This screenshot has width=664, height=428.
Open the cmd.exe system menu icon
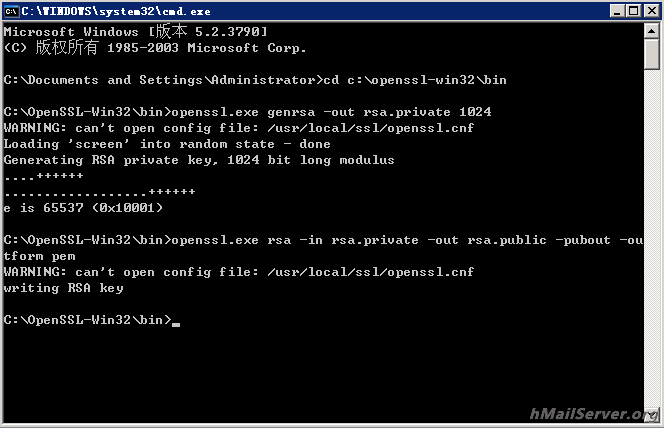12,11
